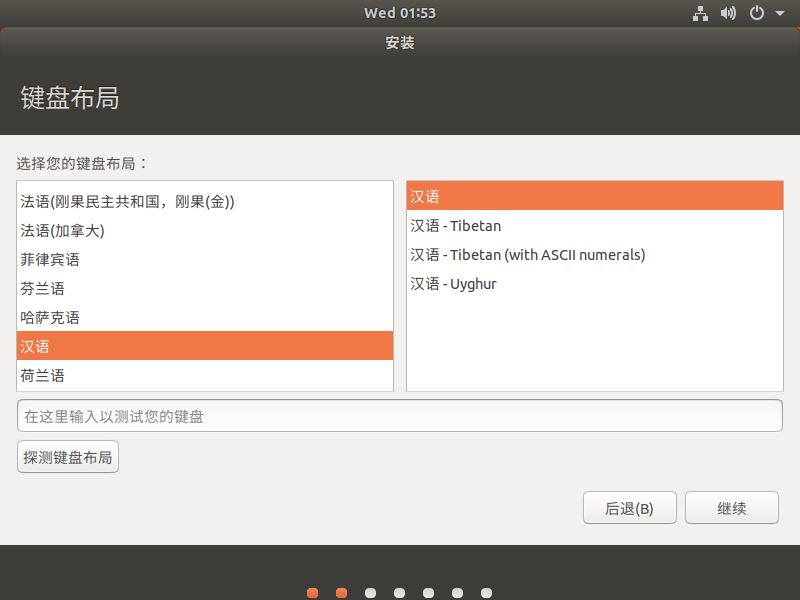Image resolution: width=800 pixels, height=600 pixels.
Task: Select 汉语 in the left language list
Action: click(100, 346)
